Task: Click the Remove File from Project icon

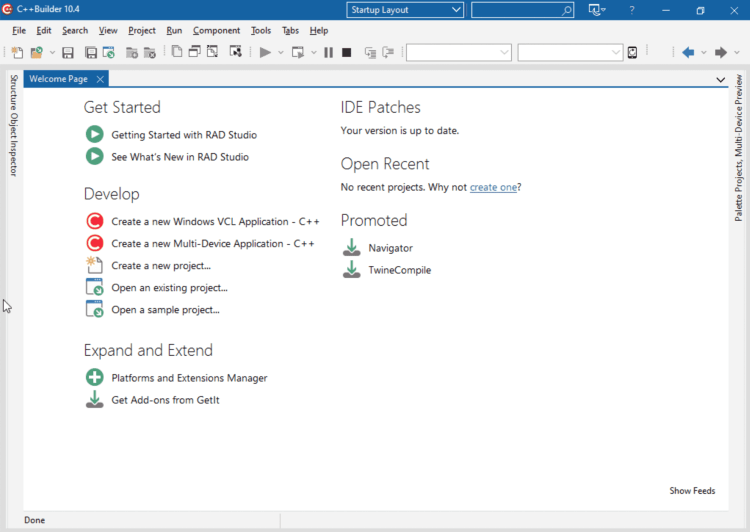Action: 150,53
